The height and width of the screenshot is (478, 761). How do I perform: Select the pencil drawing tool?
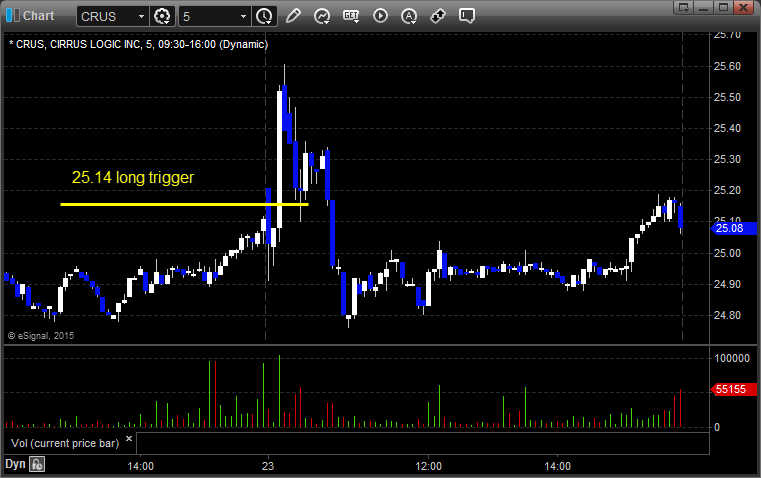[x=293, y=16]
